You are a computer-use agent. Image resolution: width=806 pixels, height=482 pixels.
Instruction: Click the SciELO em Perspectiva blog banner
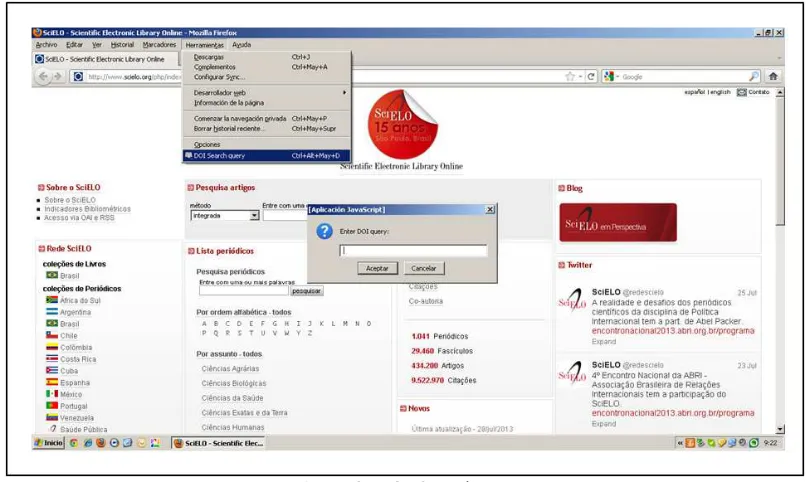coord(618,223)
